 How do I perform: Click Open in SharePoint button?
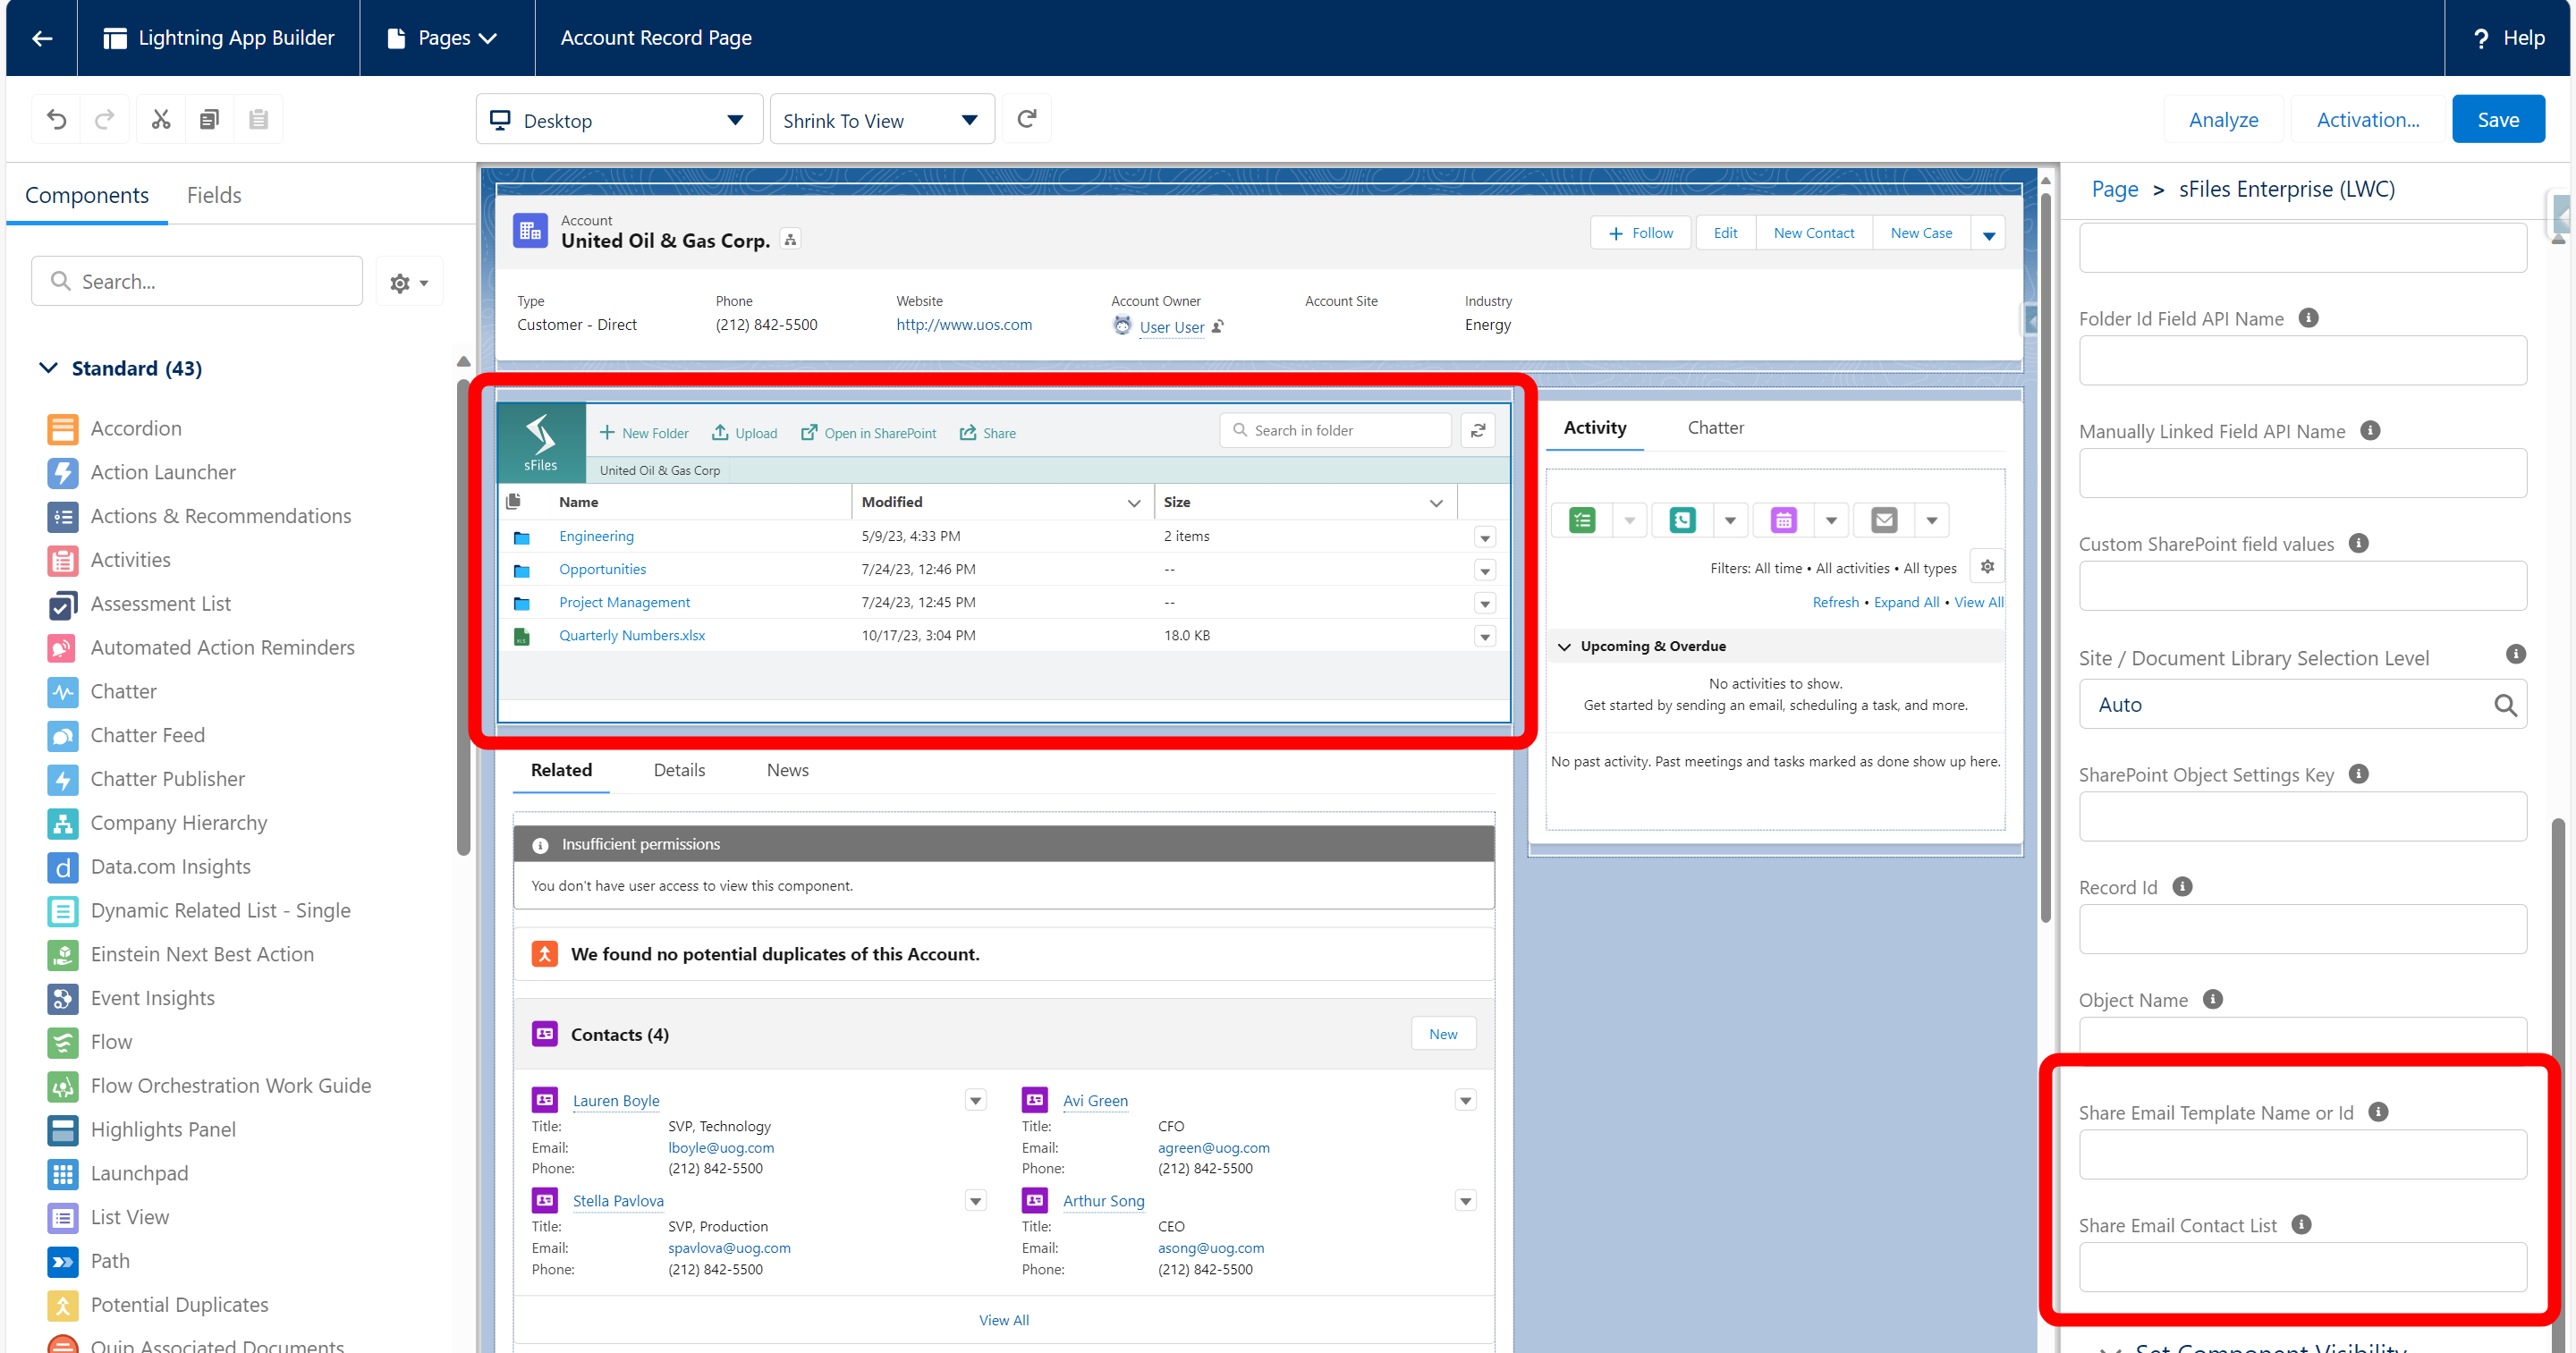pyautogui.click(x=869, y=433)
